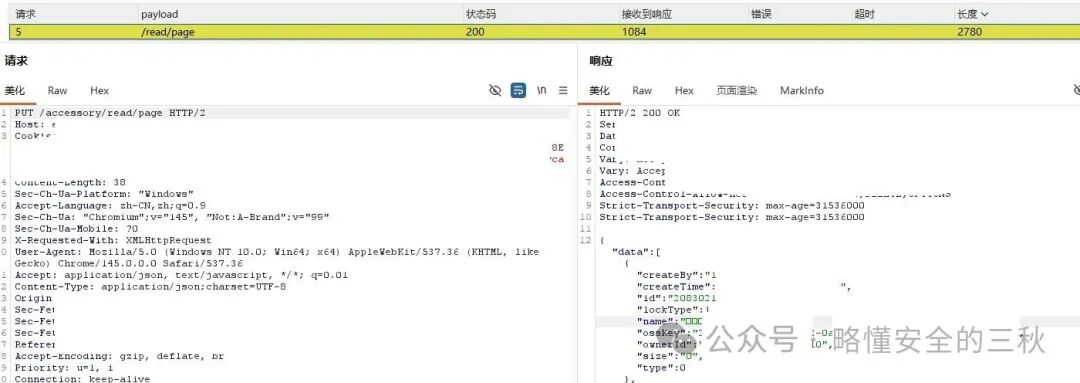Click the Priority: u=1, i header
The height and width of the screenshot is (383, 1080).
[x=63, y=368]
